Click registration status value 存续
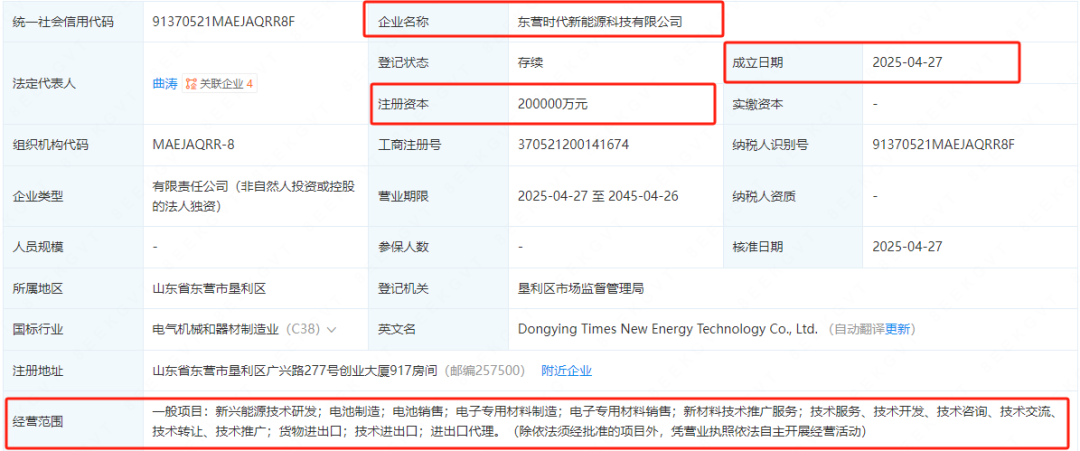Screen dimensions: 1080x451 pyautogui.click(x=530, y=63)
